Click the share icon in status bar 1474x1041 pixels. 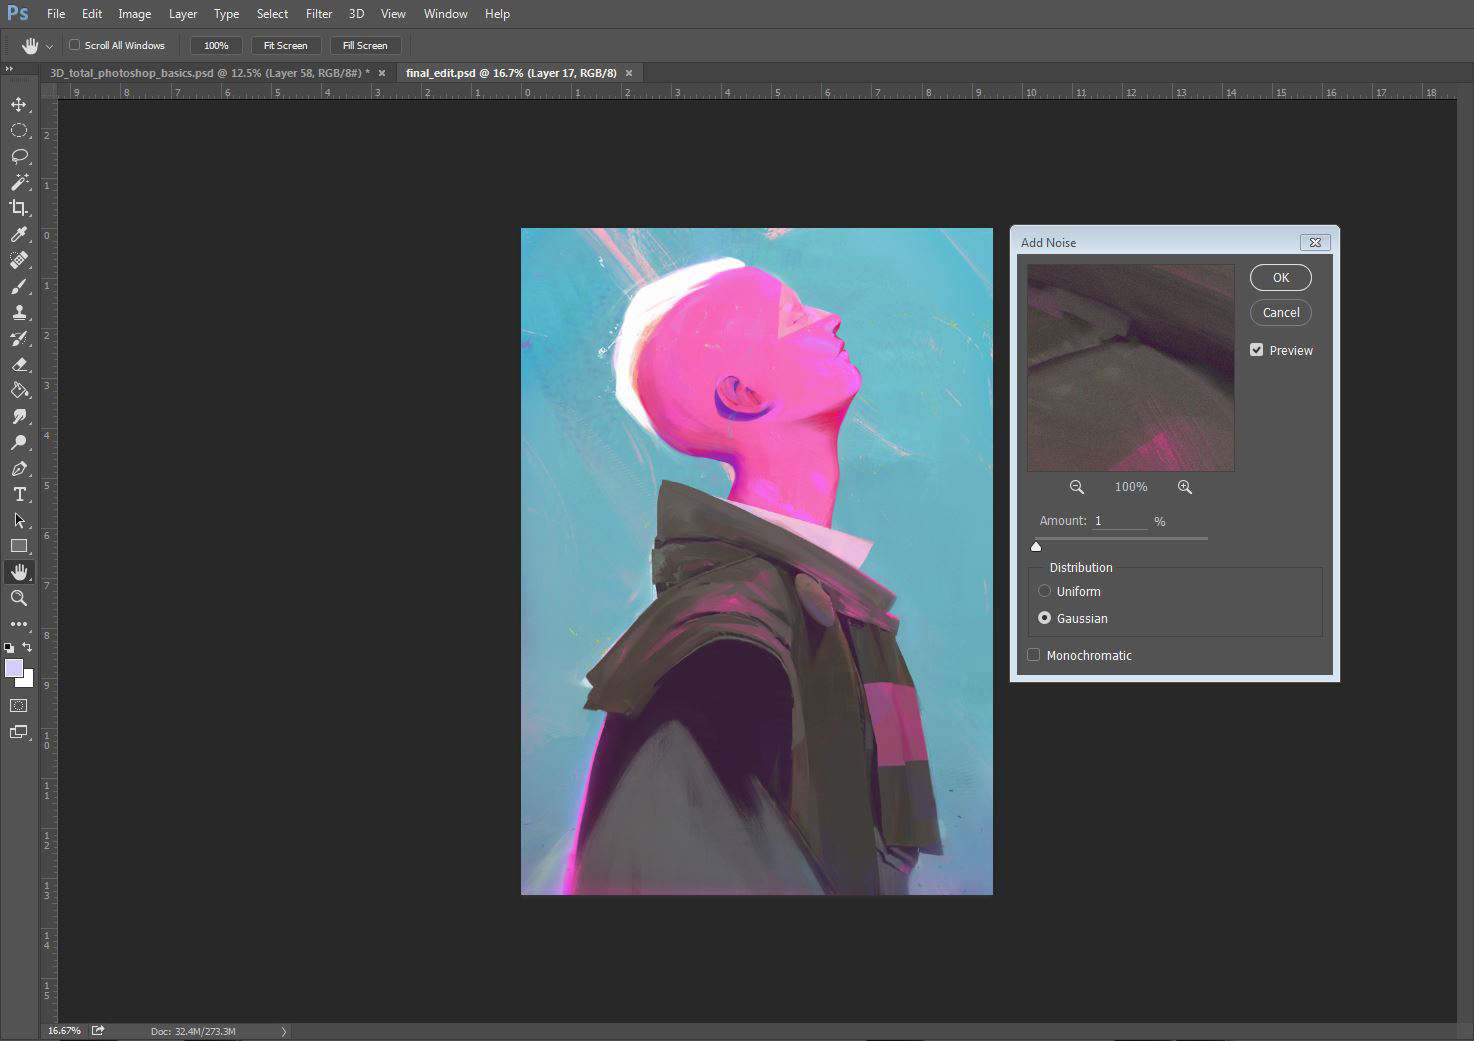pos(98,1030)
